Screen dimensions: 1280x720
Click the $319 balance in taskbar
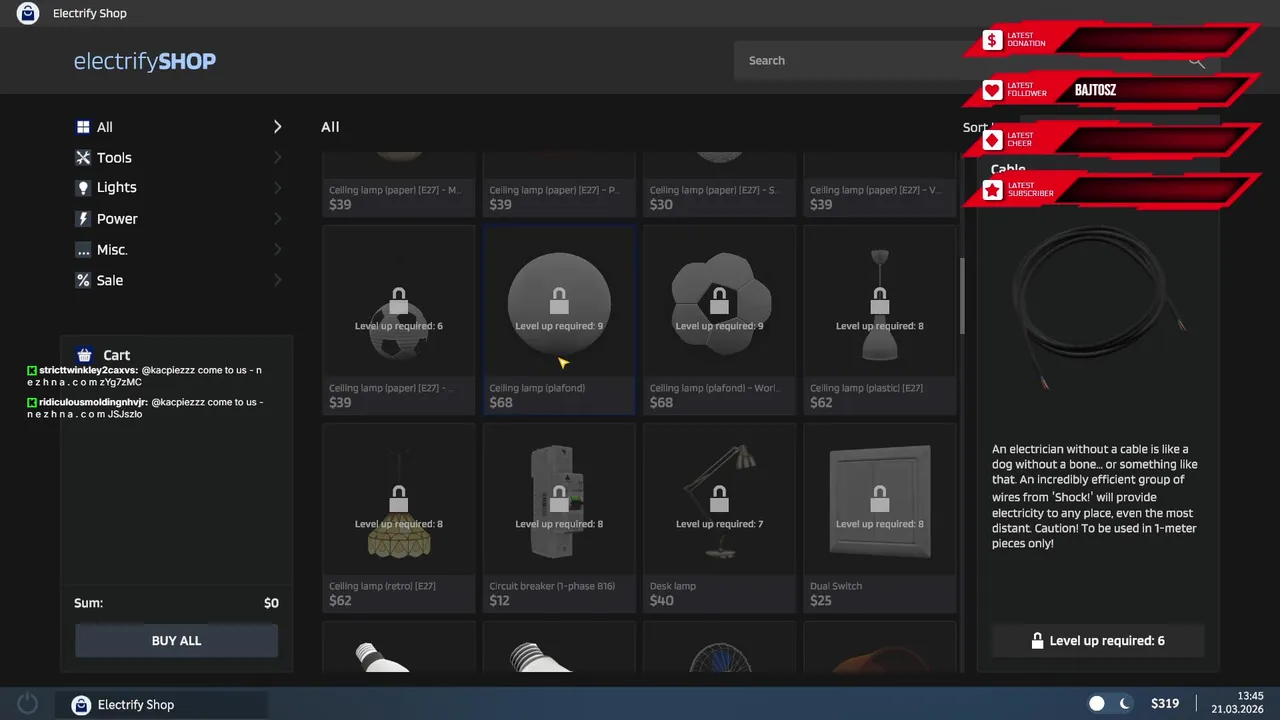pos(1165,704)
